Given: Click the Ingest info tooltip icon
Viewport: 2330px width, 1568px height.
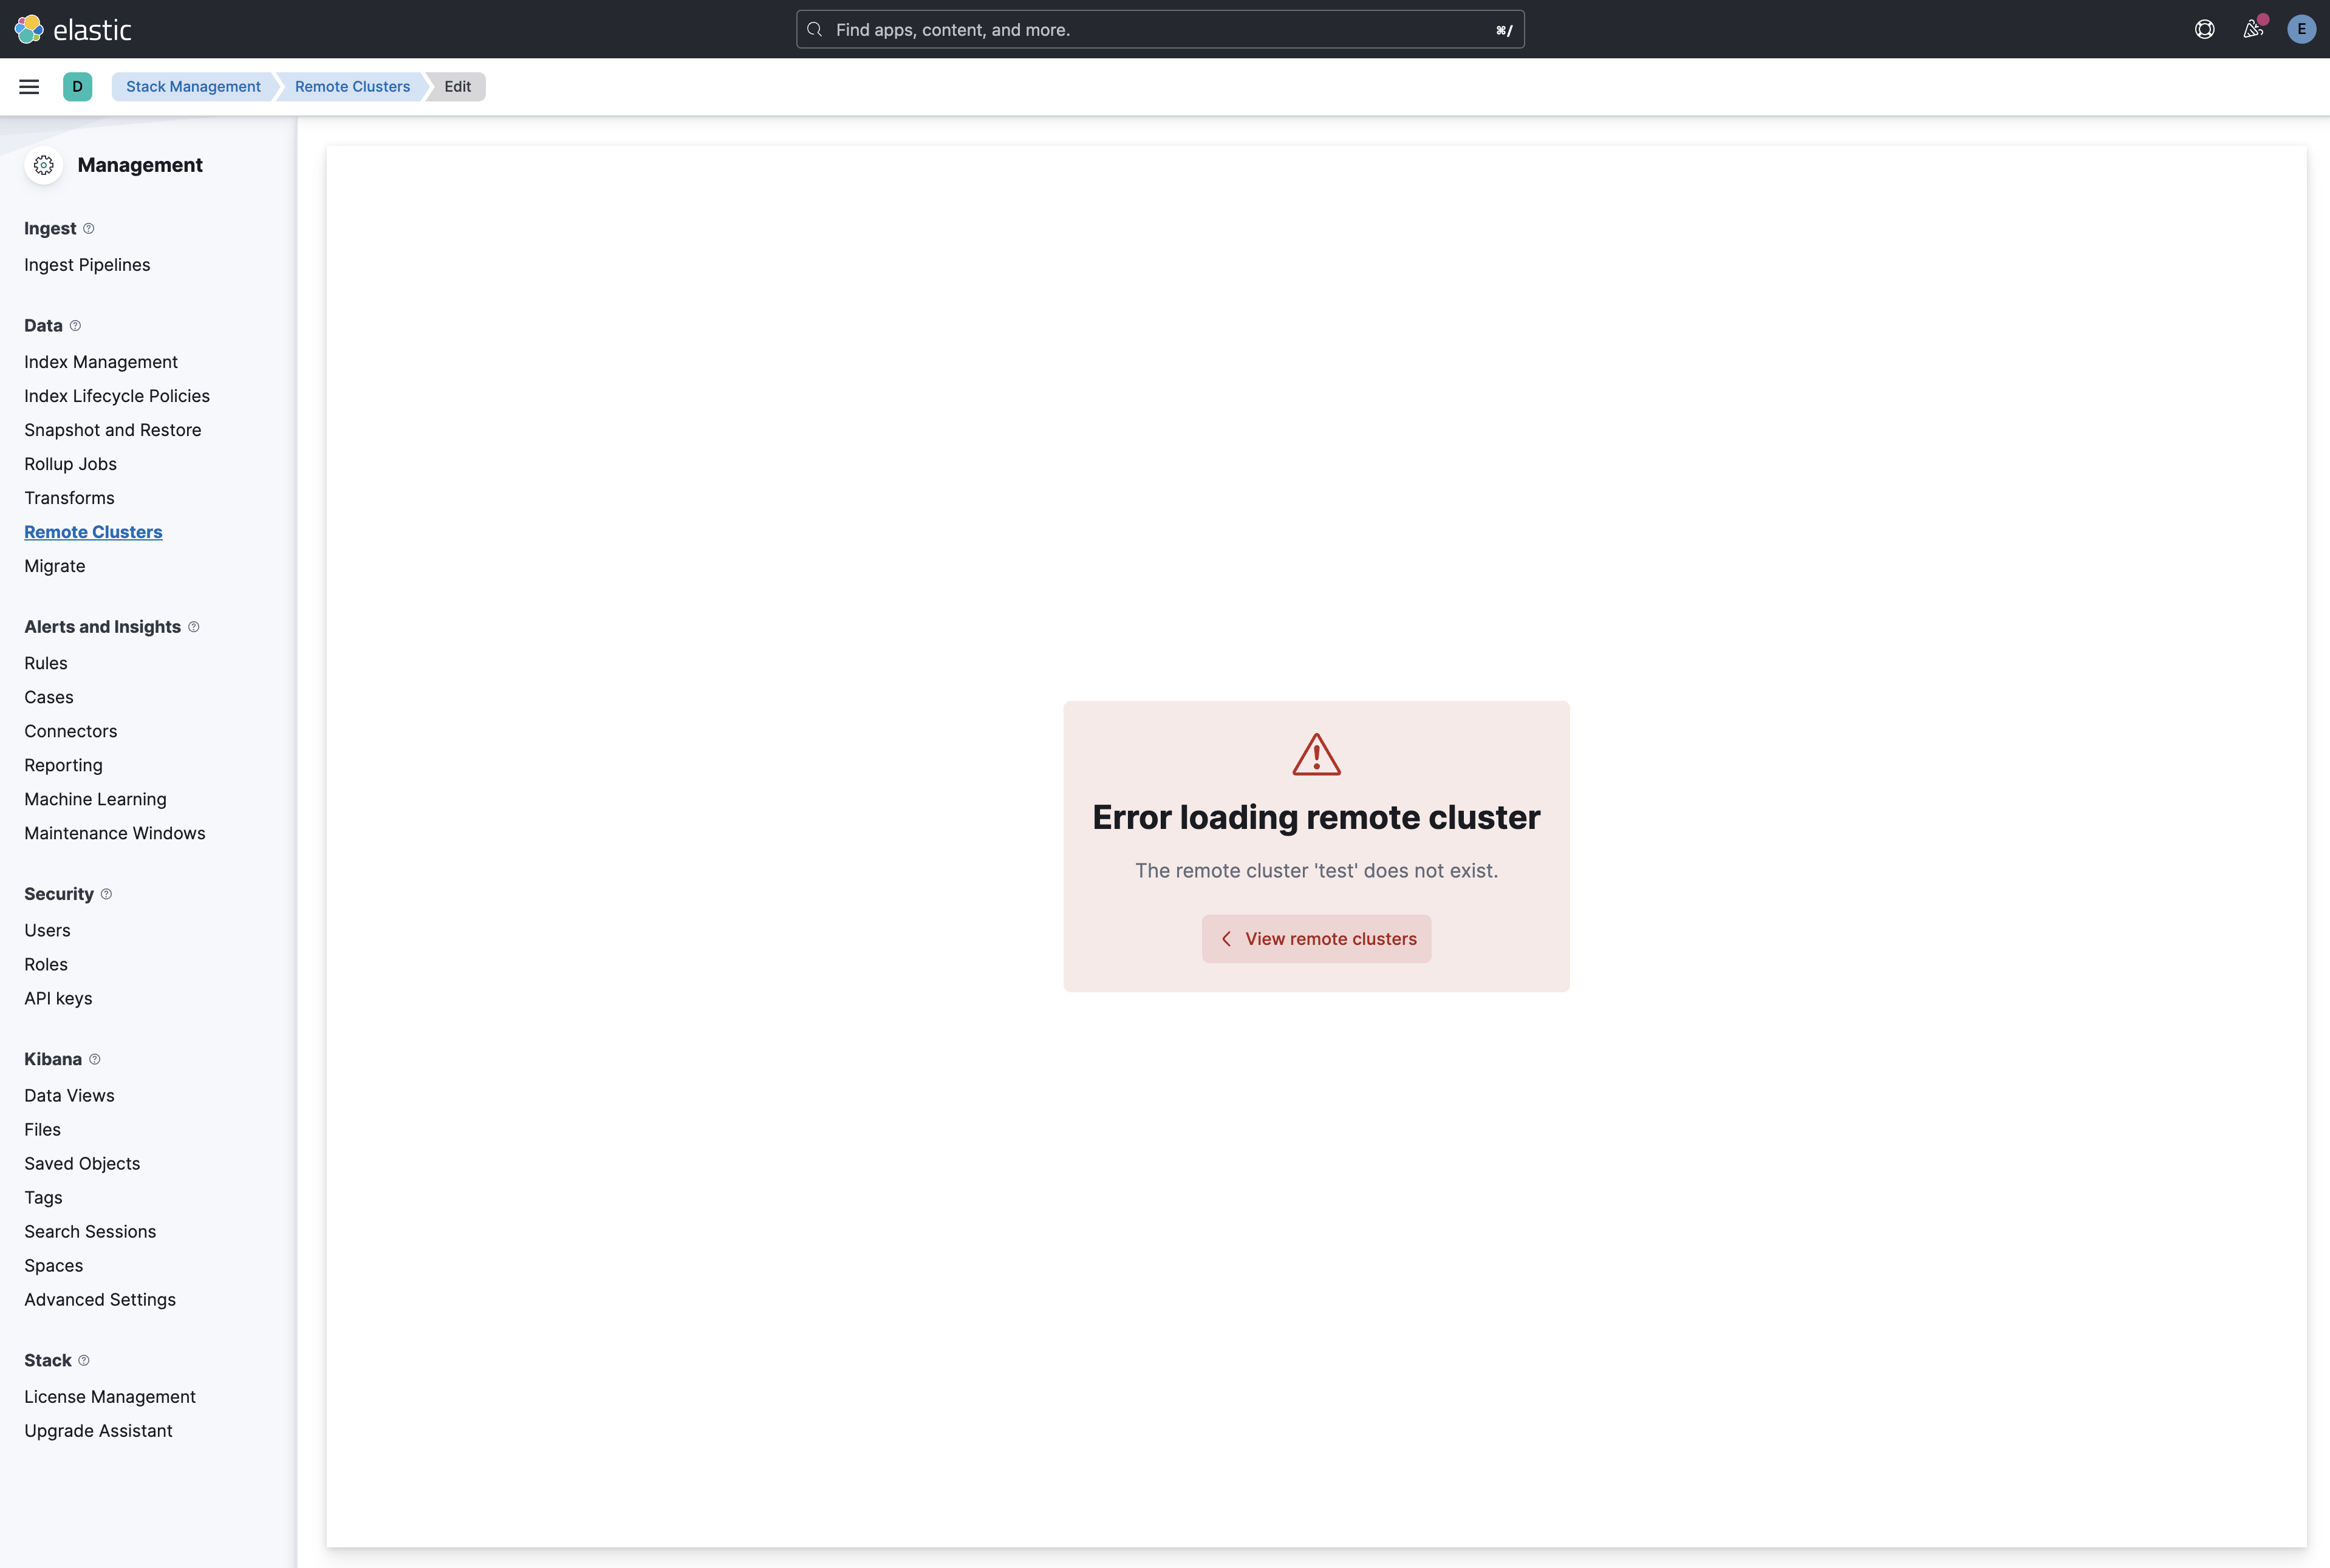Looking at the screenshot, I should point(89,230).
